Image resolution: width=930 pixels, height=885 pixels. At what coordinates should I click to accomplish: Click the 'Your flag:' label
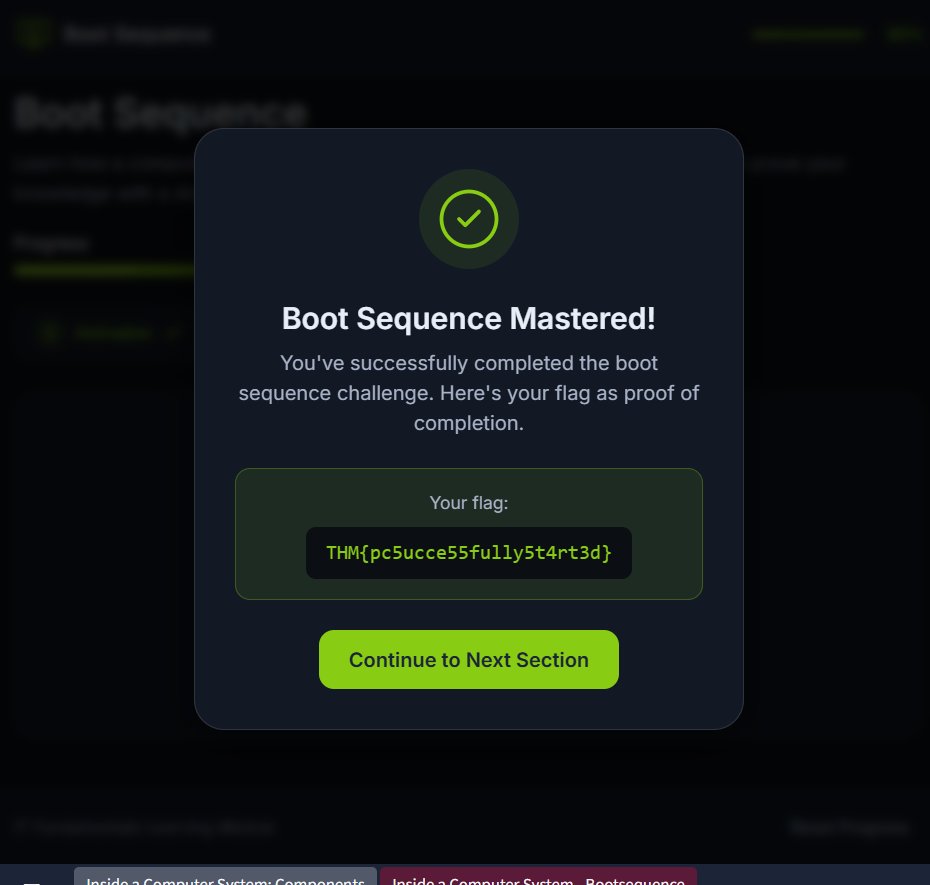pyautogui.click(x=469, y=503)
